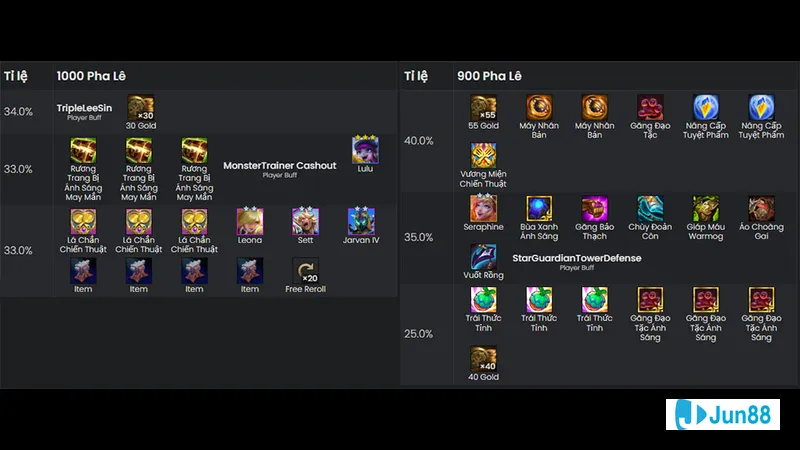The width and height of the screenshot is (800, 450).
Task: Click the 40 Gold coin icon
Action: pyautogui.click(x=483, y=359)
